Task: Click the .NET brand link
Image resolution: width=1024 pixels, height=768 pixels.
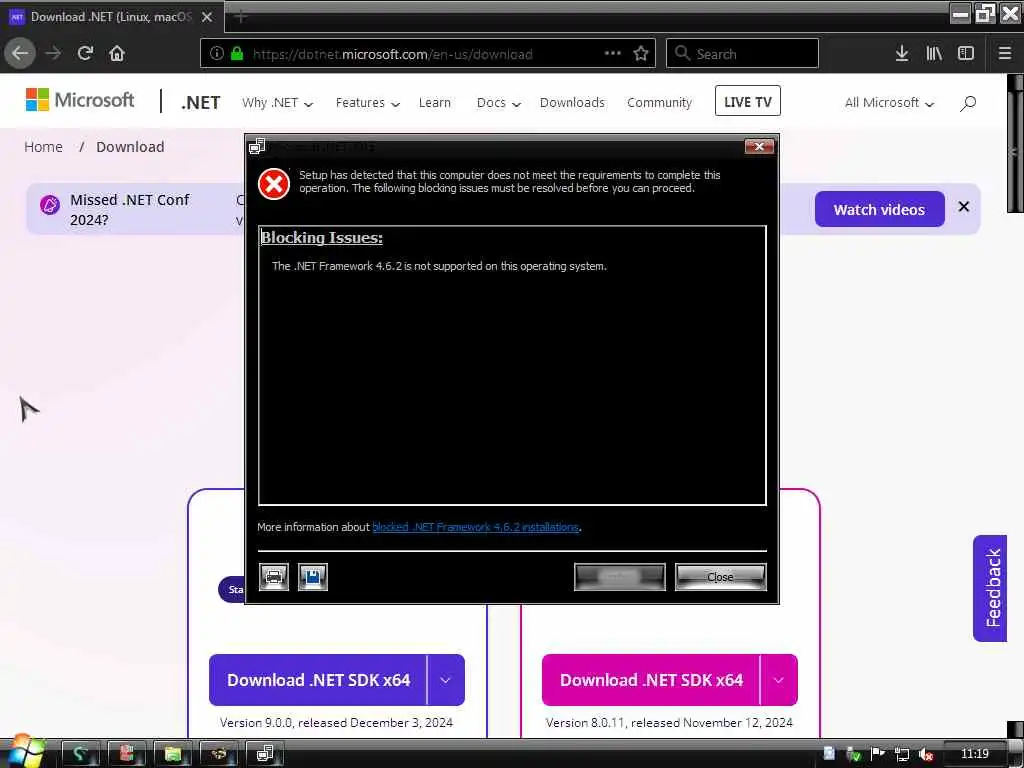Action: [201, 103]
